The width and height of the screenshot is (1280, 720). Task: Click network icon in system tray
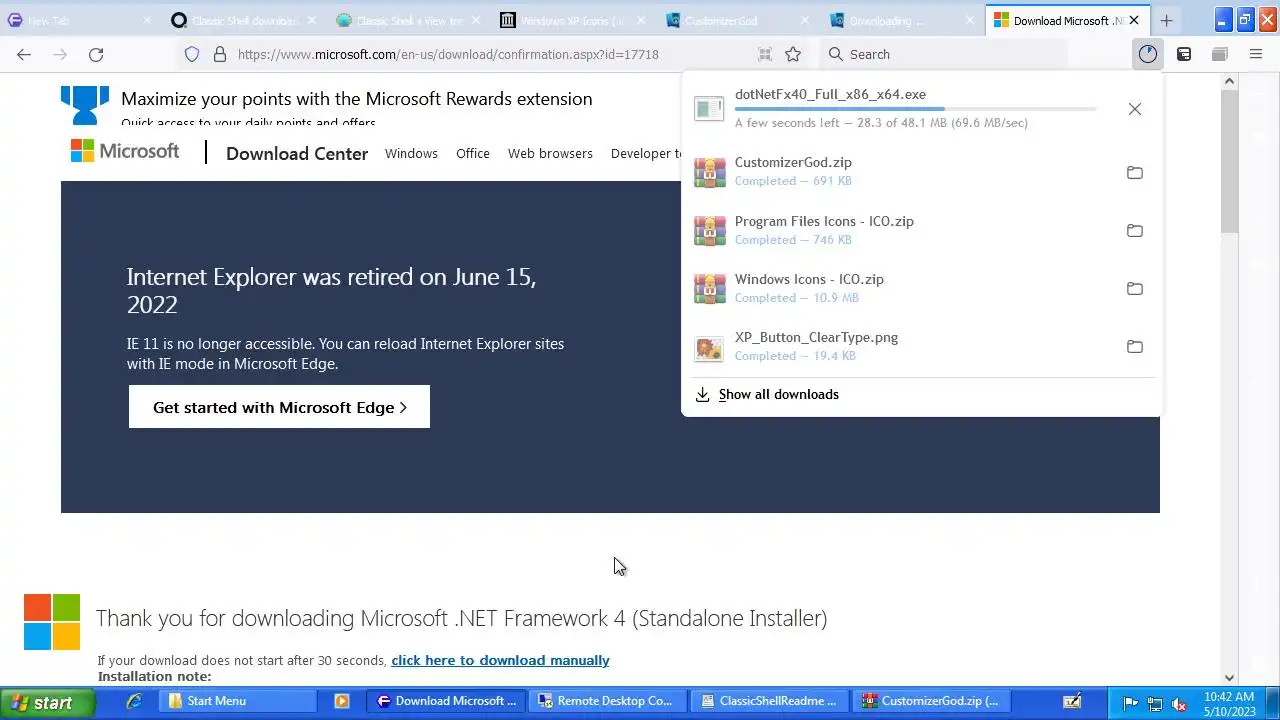tap(1155, 703)
